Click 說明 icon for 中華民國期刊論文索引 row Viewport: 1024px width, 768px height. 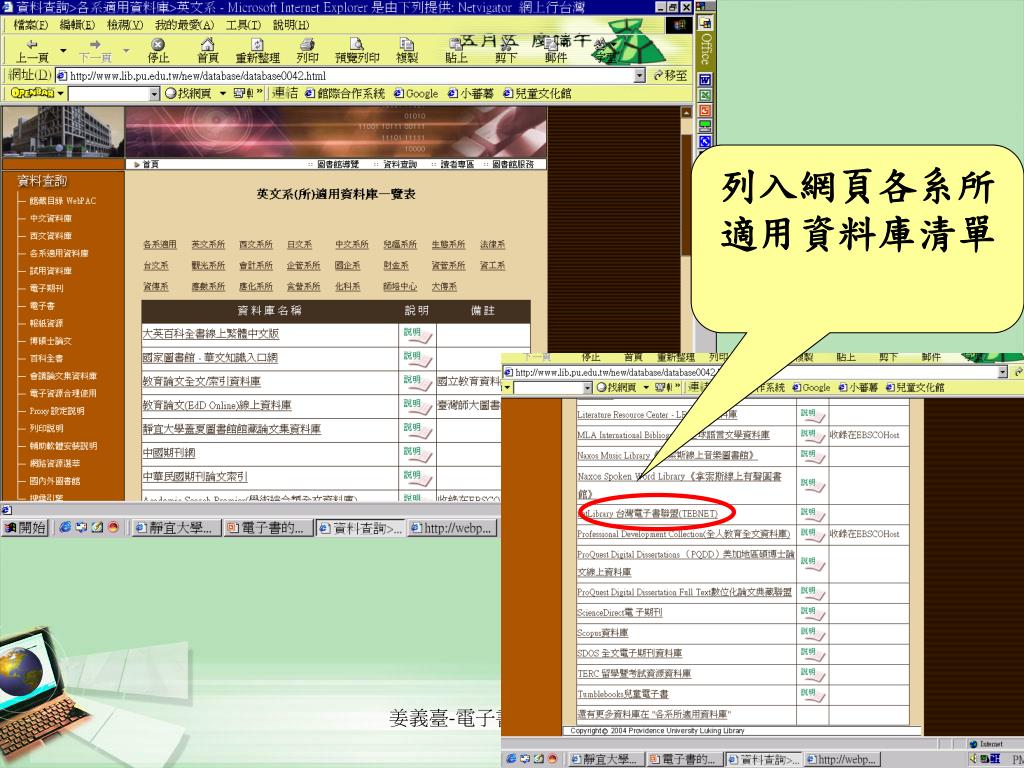[x=417, y=477]
